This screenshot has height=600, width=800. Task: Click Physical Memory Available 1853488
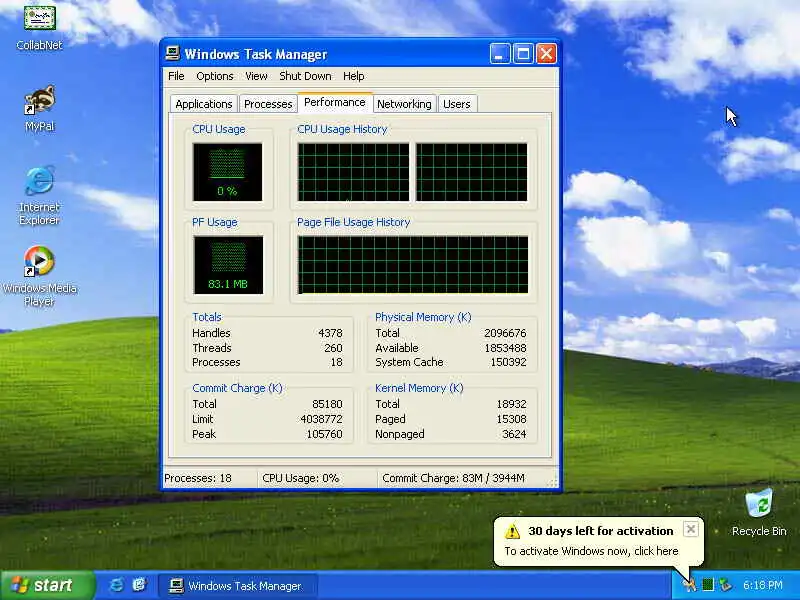pos(505,348)
